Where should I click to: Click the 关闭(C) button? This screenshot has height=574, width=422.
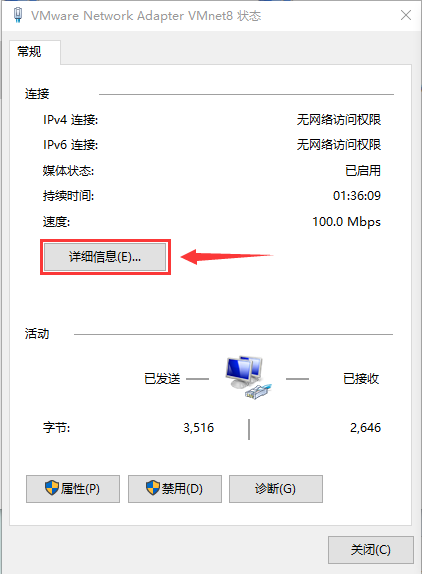[371, 550]
